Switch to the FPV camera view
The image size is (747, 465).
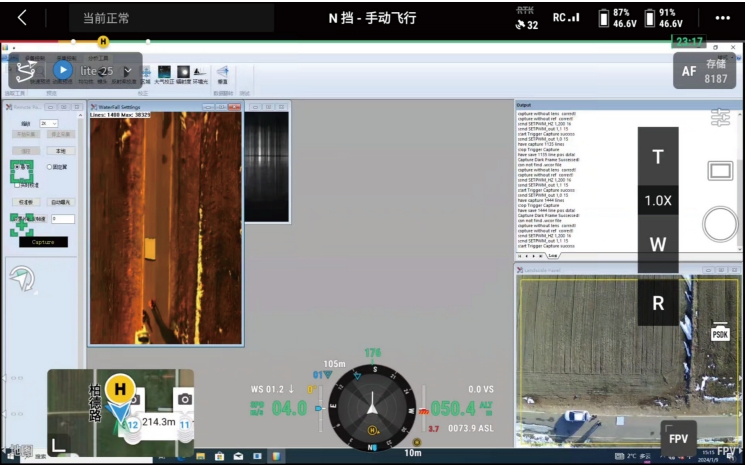click(677, 438)
